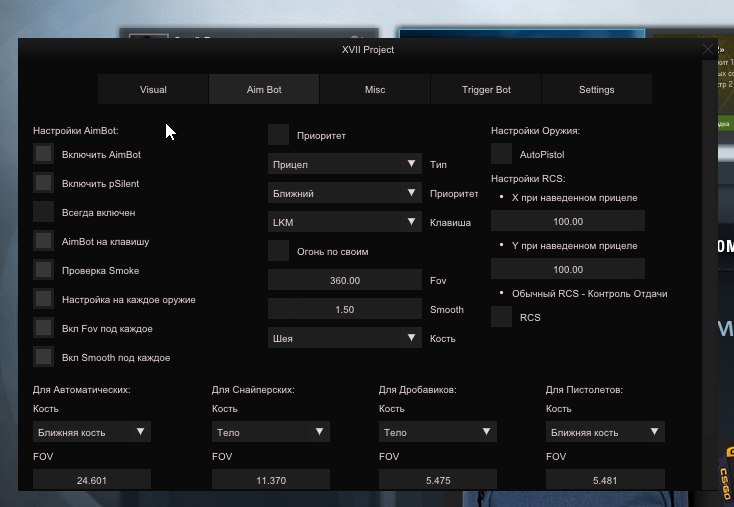Check the Всегда включен option
Image resolution: width=734 pixels, height=507 pixels.
click(44, 212)
